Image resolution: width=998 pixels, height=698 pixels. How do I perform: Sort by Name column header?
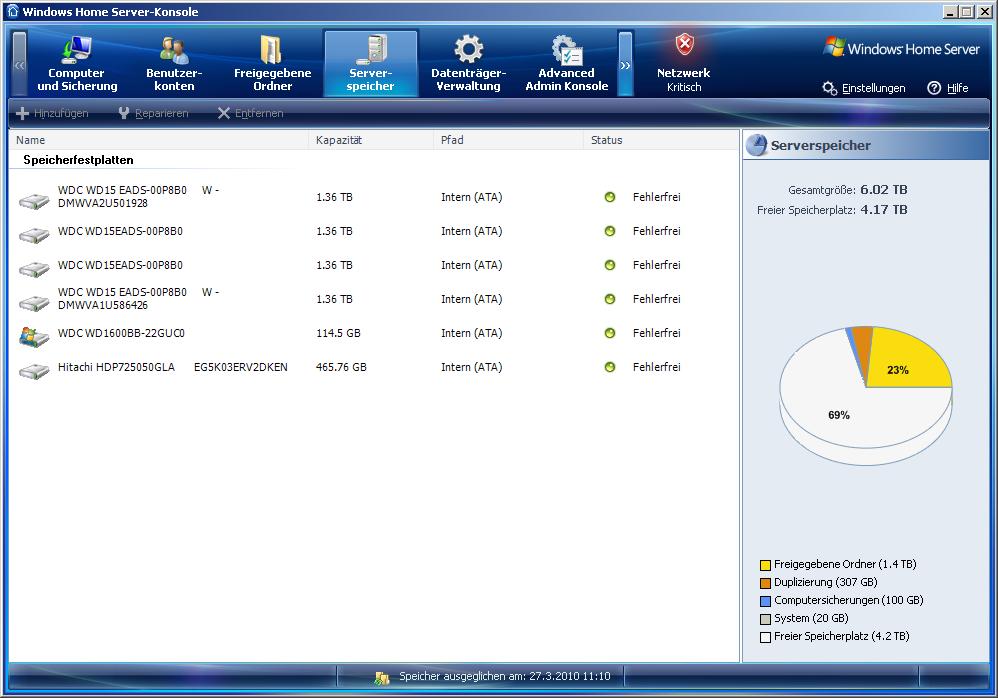[159, 140]
